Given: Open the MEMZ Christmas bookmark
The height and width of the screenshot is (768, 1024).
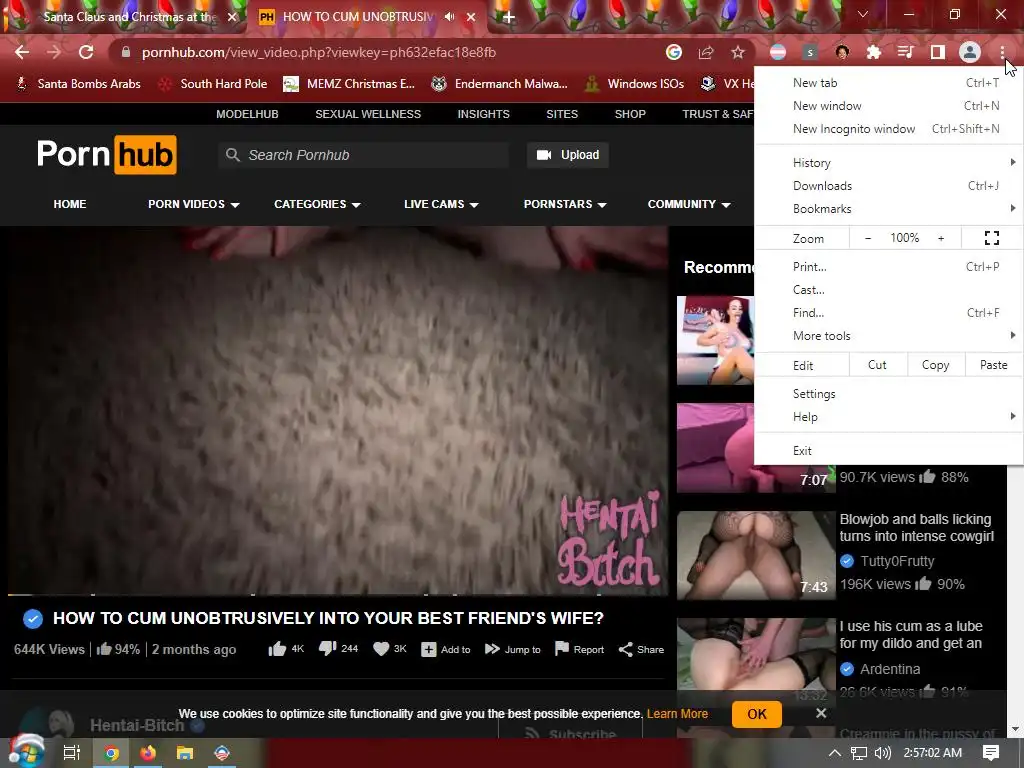Looking at the screenshot, I should tap(349, 84).
